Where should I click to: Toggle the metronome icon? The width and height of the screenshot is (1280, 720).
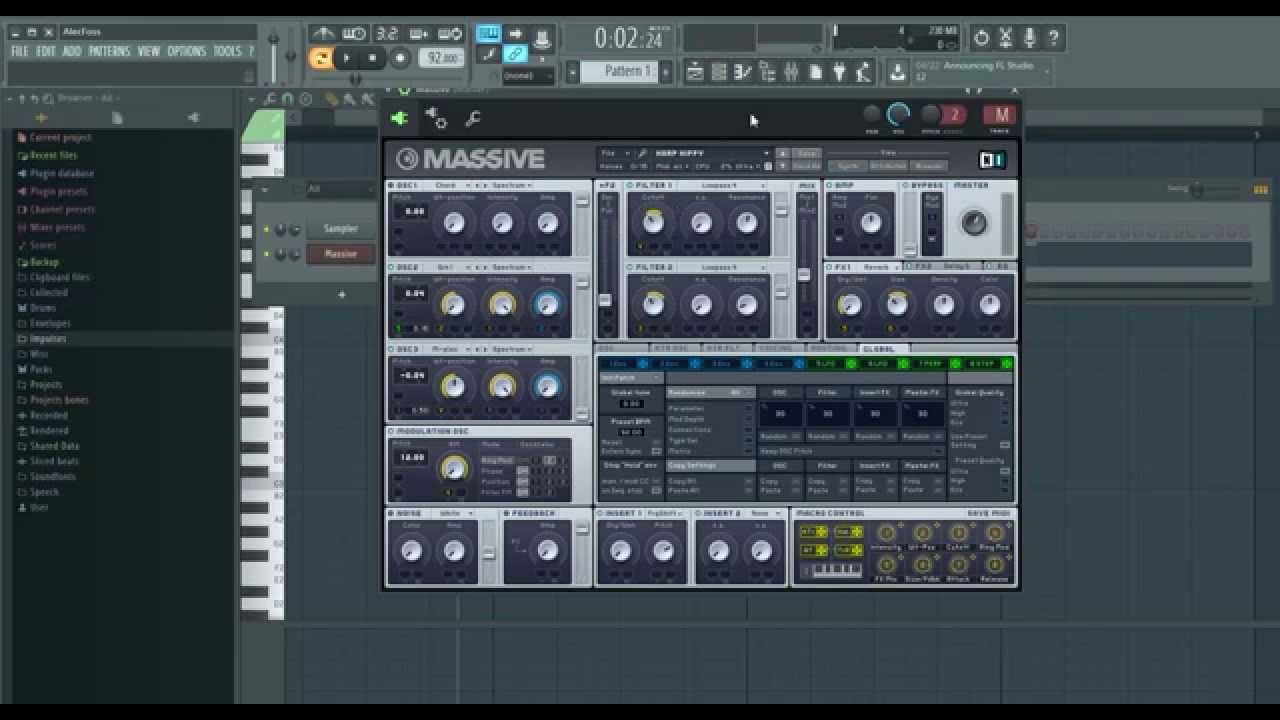[x=323, y=34]
